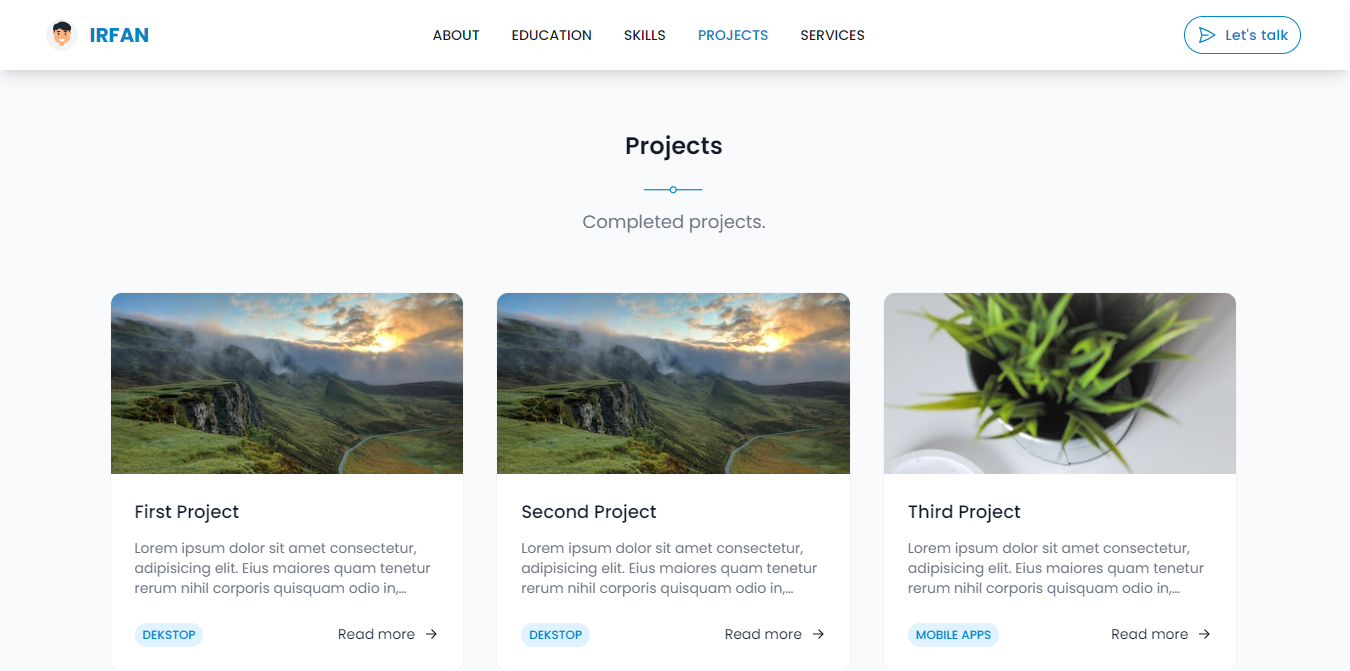Click the paper plane icon in Let's talk
The width and height of the screenshot is (1350, 671).
pyautogui.click(x=1206, y=35)
